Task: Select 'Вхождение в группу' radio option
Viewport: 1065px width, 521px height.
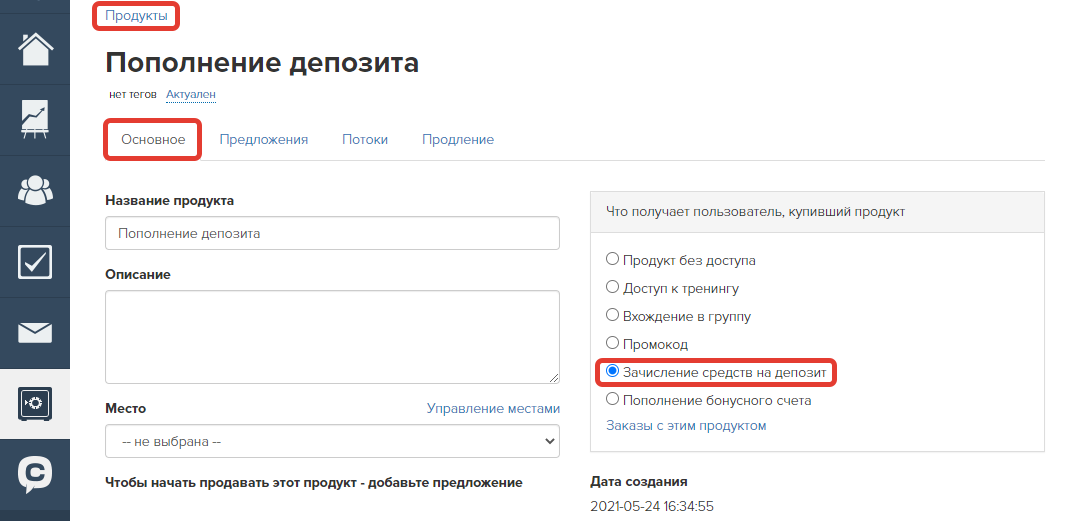Action: [613, 315]
